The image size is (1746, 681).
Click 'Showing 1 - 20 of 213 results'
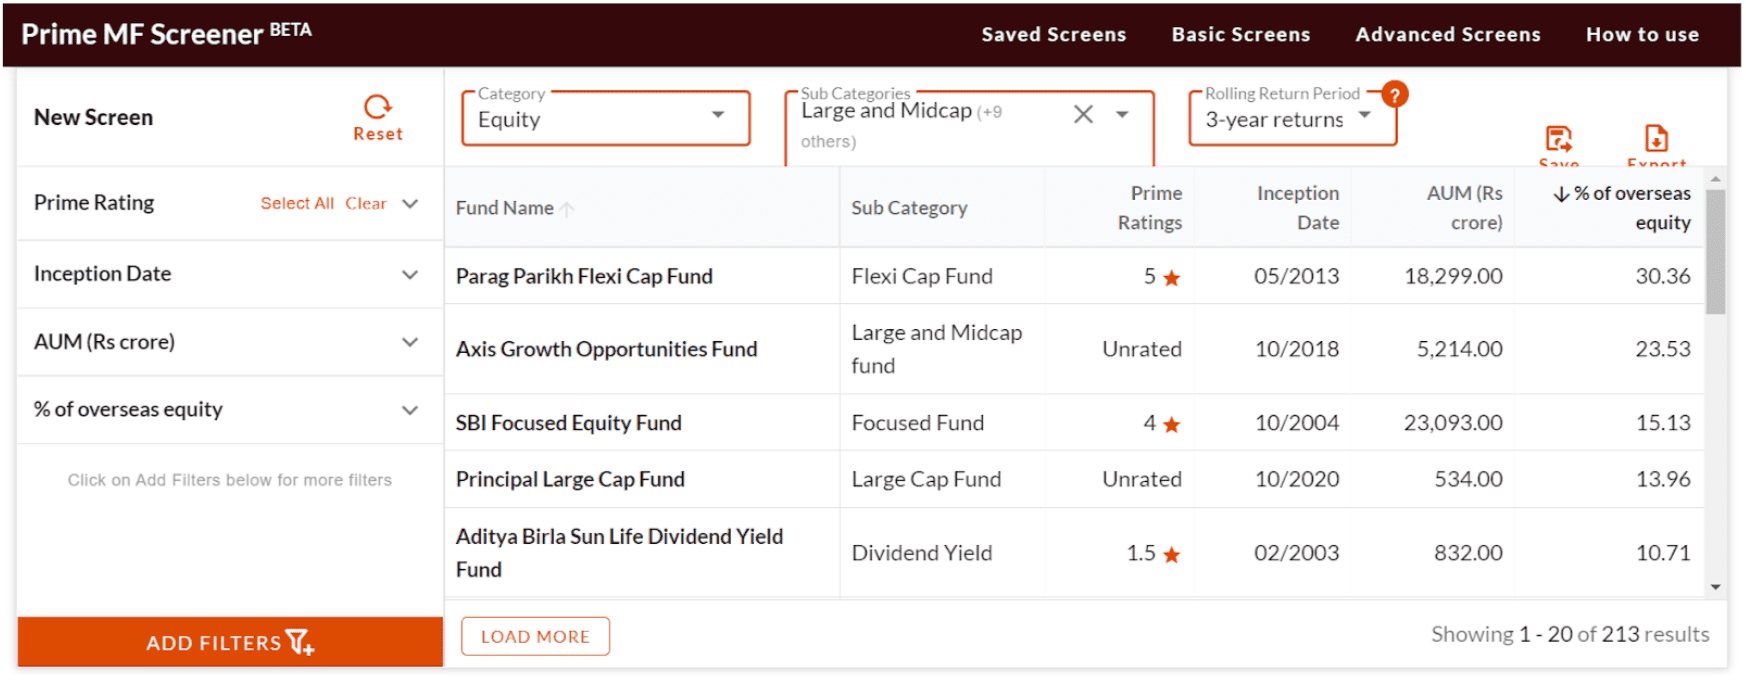point(1570,634)
